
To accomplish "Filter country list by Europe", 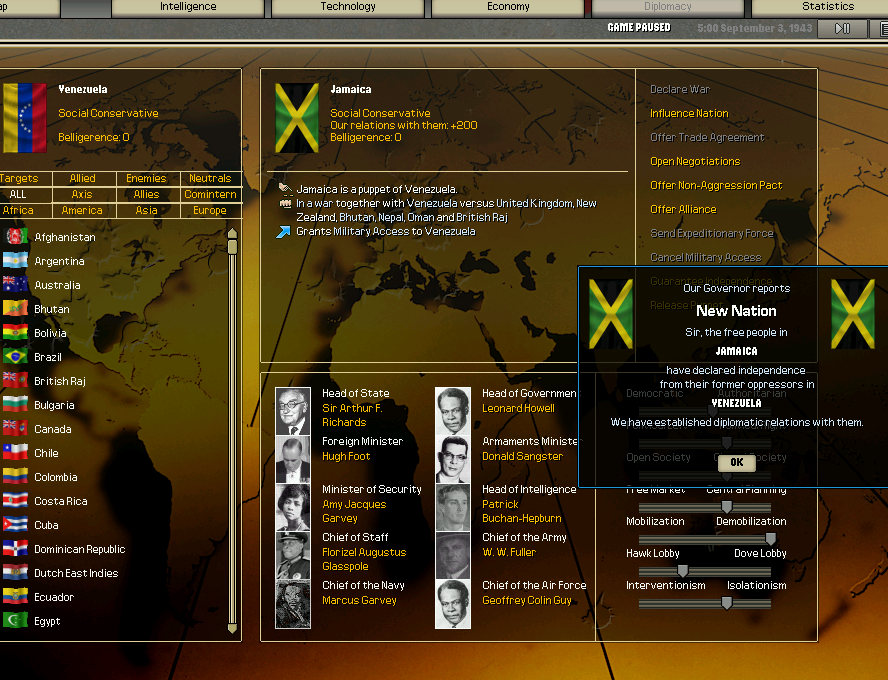I will 210,210.
